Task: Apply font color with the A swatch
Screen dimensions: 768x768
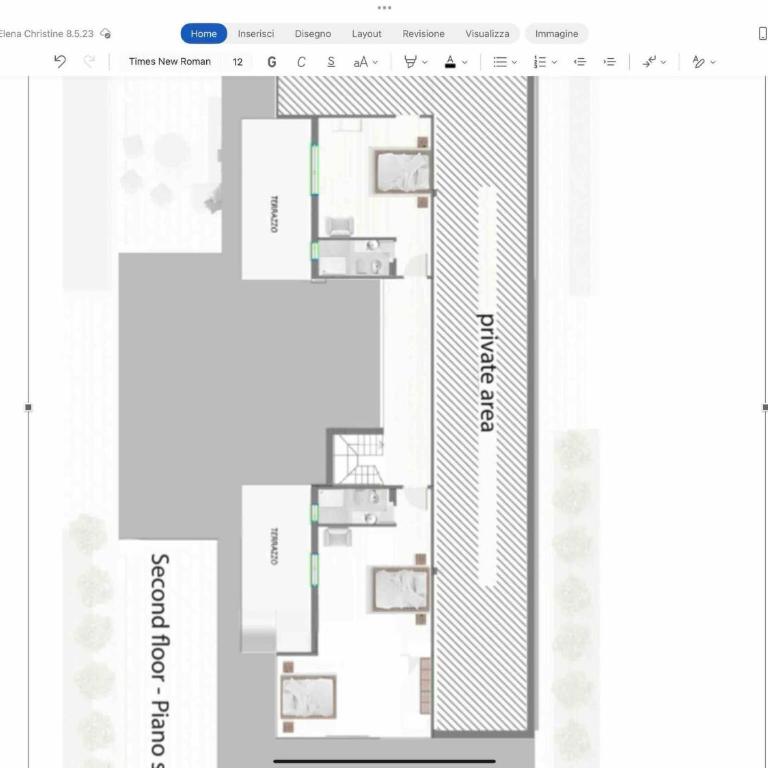Action: point(450,62)
